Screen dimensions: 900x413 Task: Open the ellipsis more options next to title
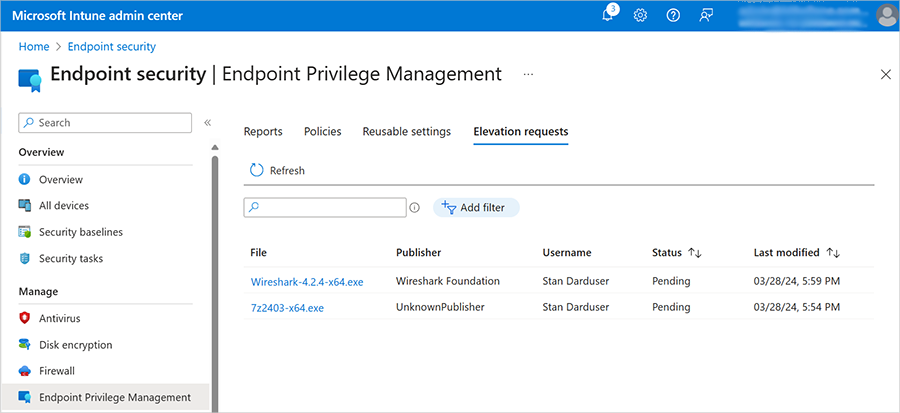pos(528,75)
